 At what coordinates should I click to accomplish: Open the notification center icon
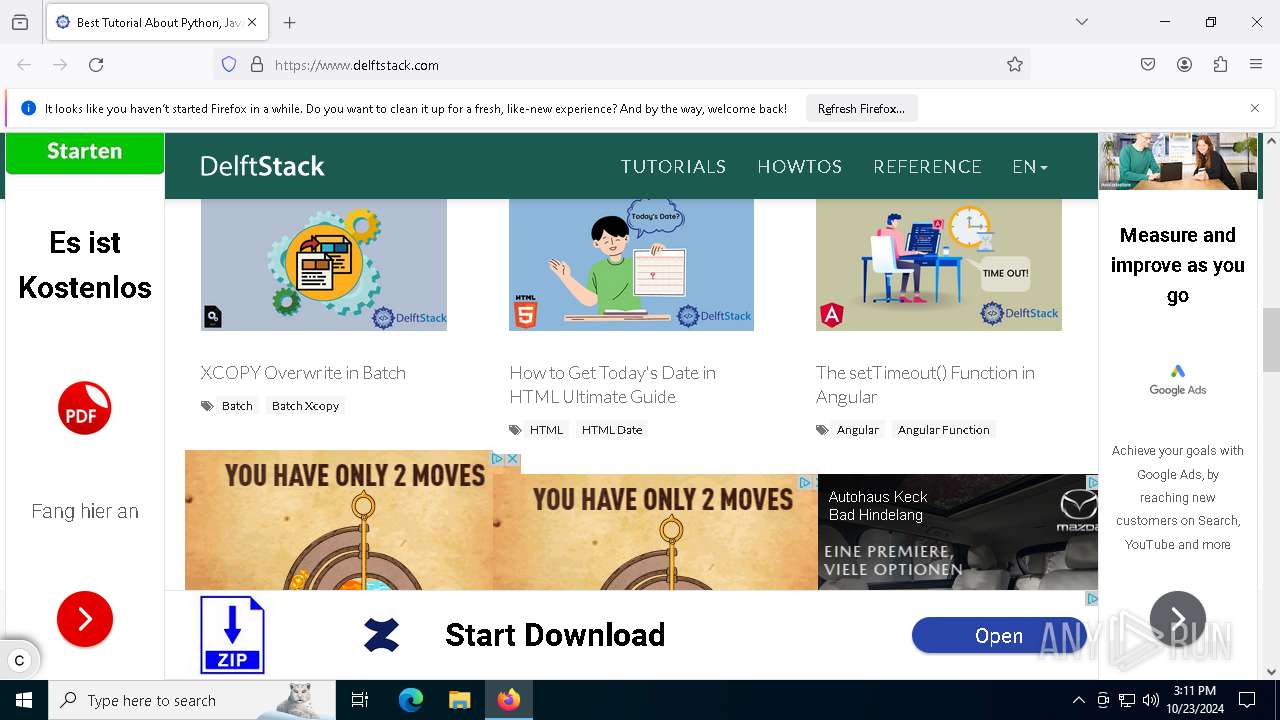(x=1247, y=700)
